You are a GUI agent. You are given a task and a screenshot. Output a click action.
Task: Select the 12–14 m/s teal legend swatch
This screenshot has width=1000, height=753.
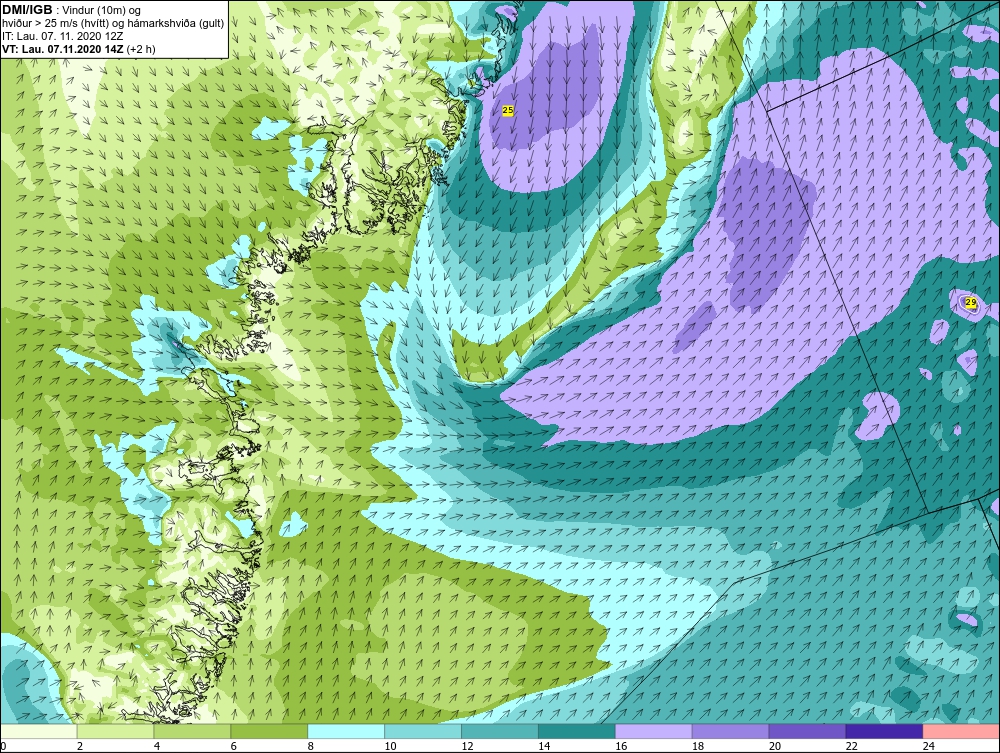[x=500, y=731]
